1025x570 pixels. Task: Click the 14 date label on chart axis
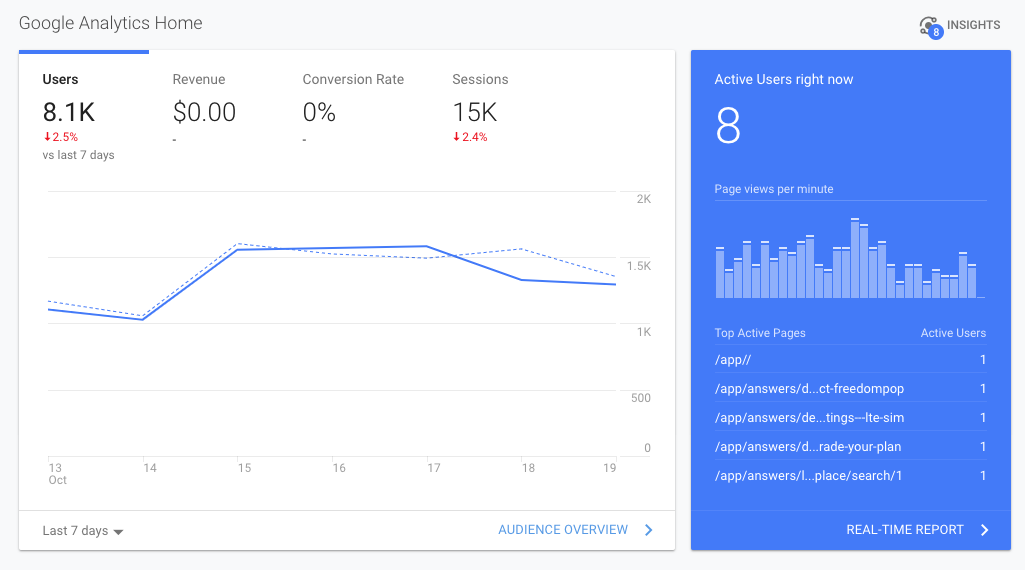(150, 468)
